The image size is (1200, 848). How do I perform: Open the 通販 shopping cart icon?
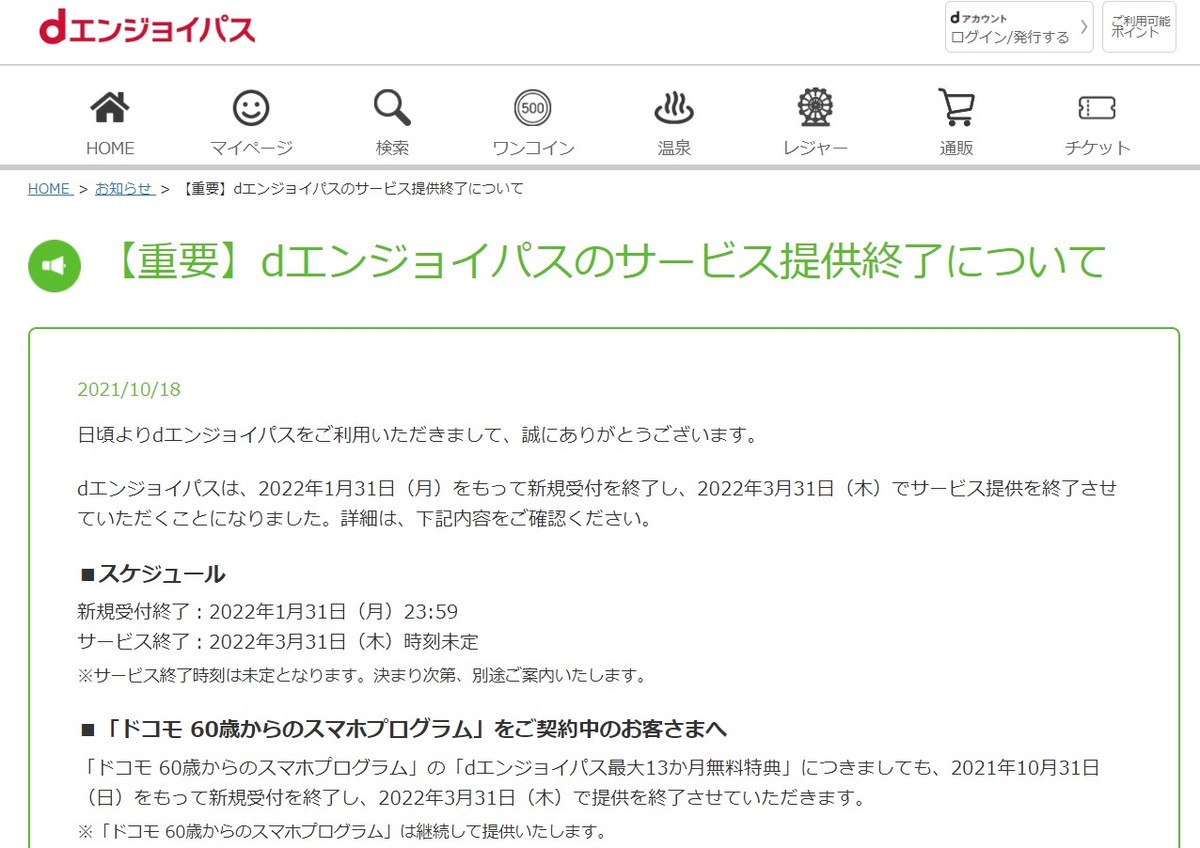click(956, 108)
